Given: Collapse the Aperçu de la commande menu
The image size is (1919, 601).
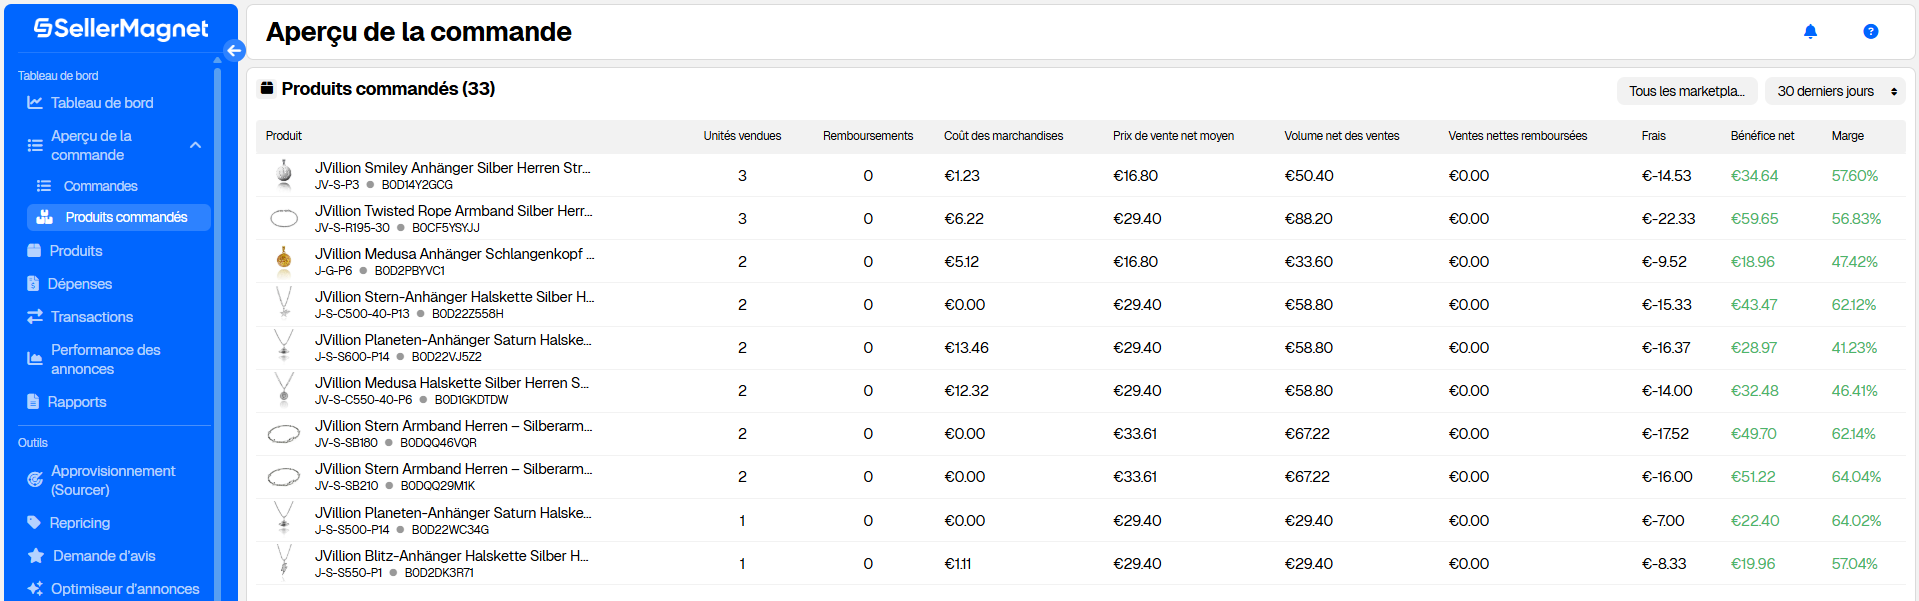Looking at the screenshot, I should [x=195, y=145].
